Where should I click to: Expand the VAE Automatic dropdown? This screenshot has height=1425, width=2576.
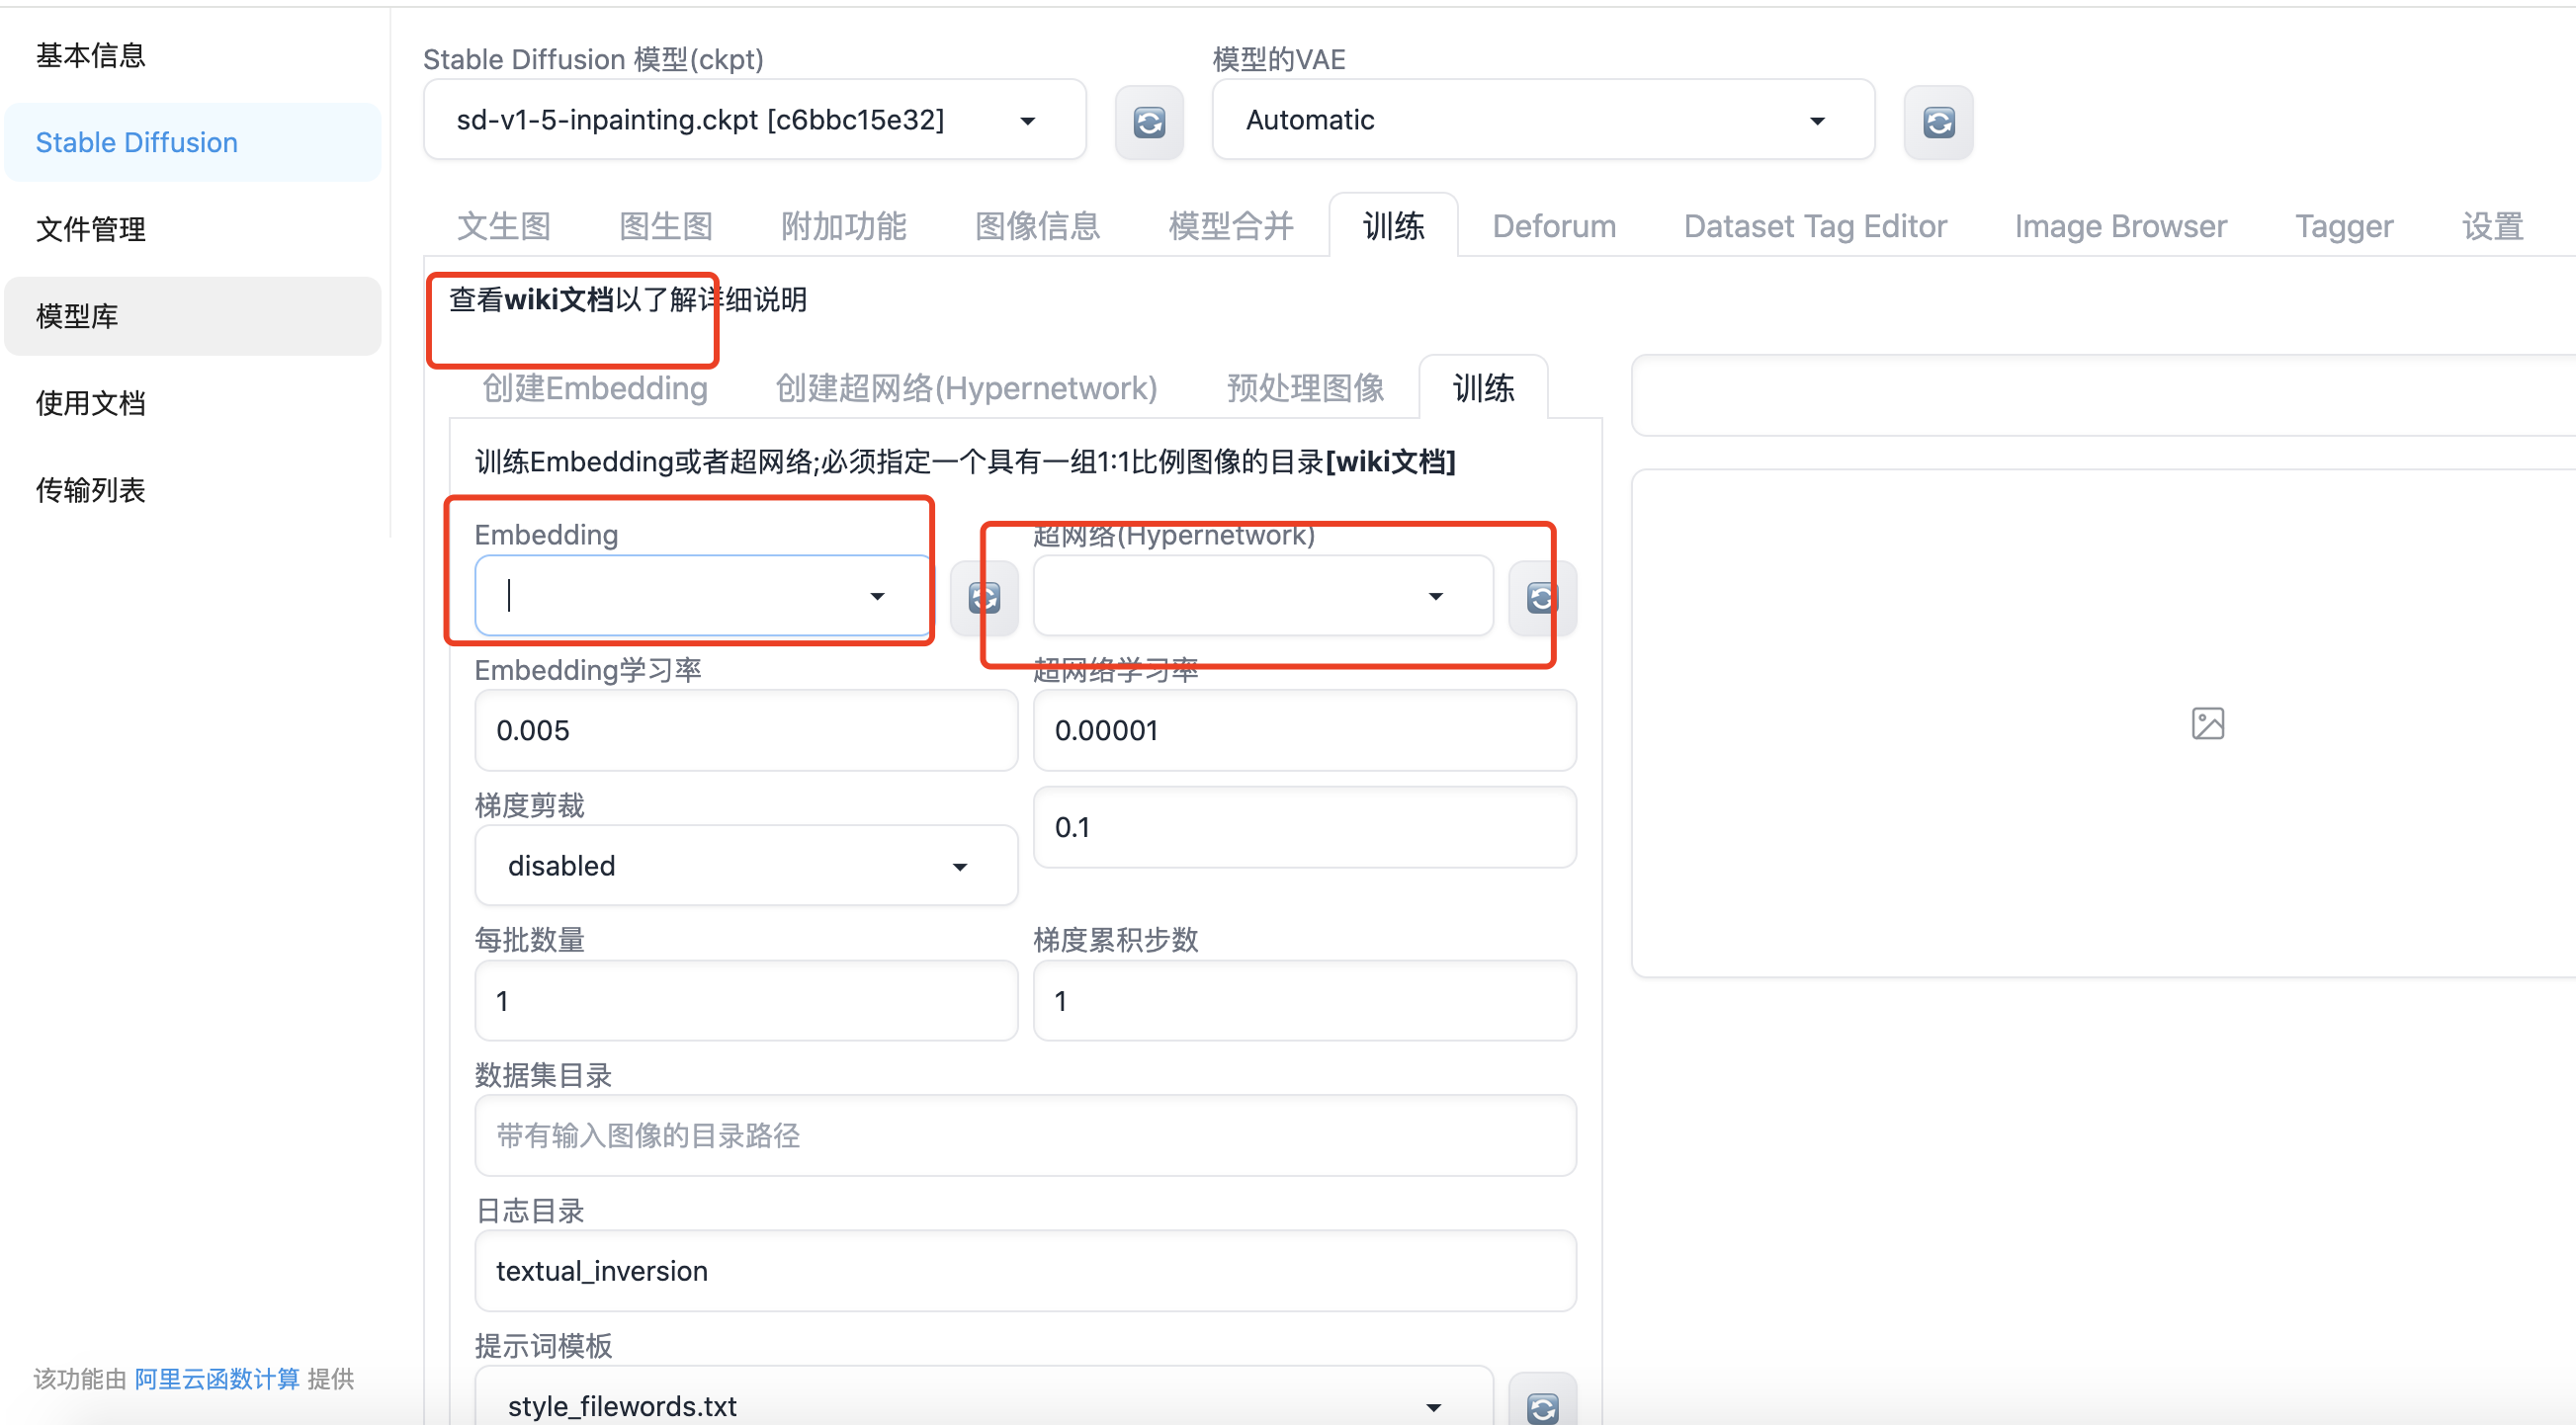click(1542, 120)
